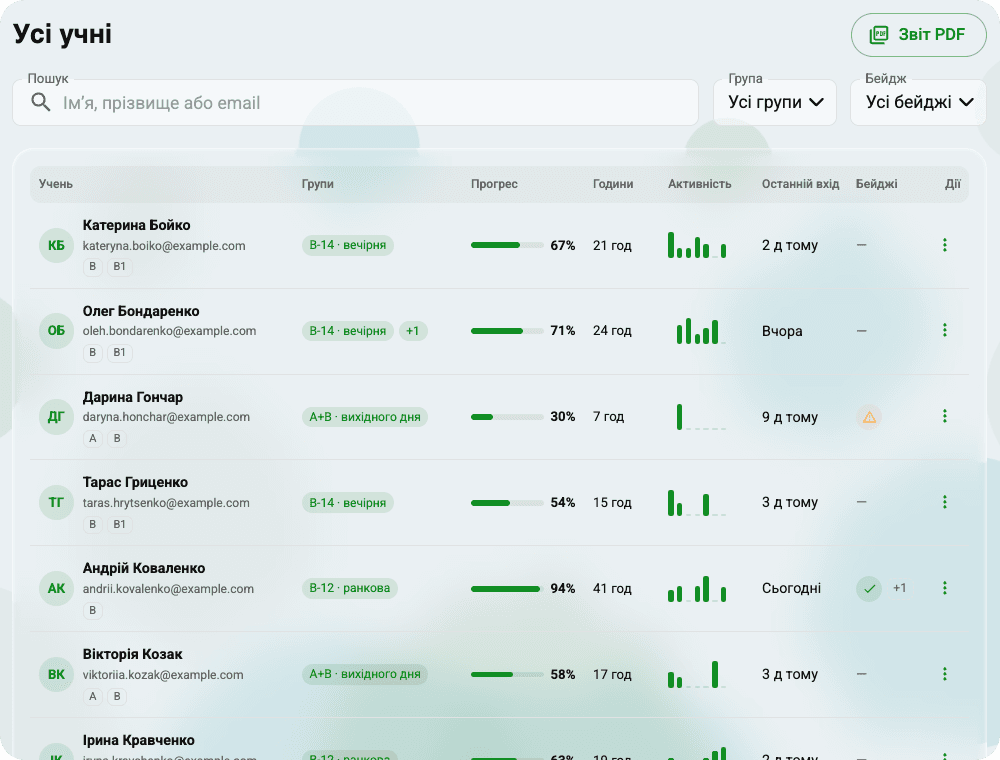Click checkmark badge icon for Андрій Коваленко
The image size is (1000, 760).
(869, 588)
